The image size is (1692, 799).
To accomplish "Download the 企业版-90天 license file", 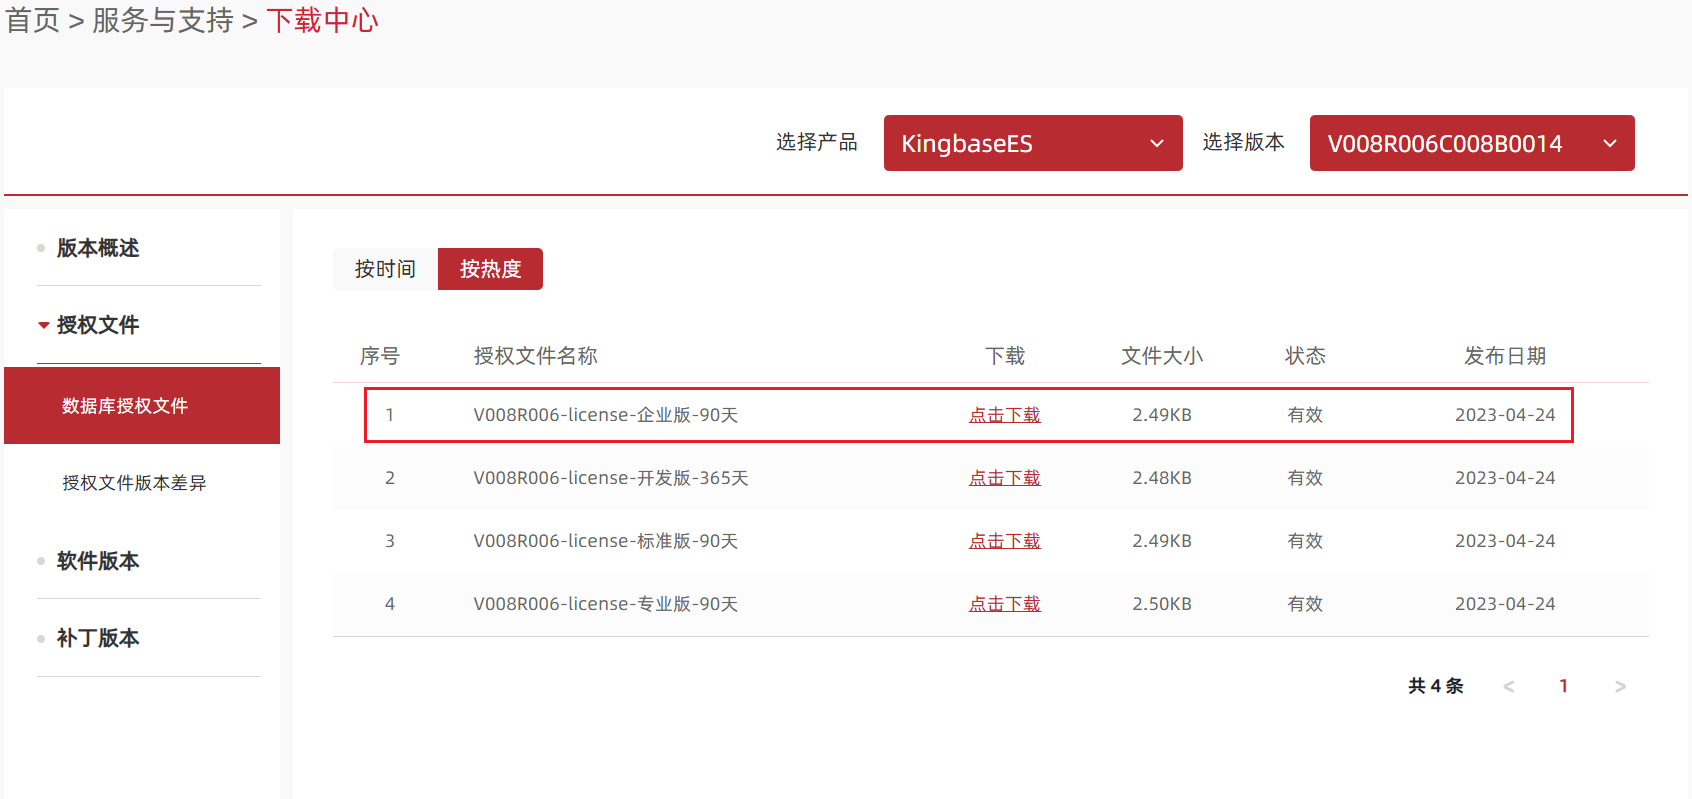I will pyautogui.click(x=1004, y=415).
